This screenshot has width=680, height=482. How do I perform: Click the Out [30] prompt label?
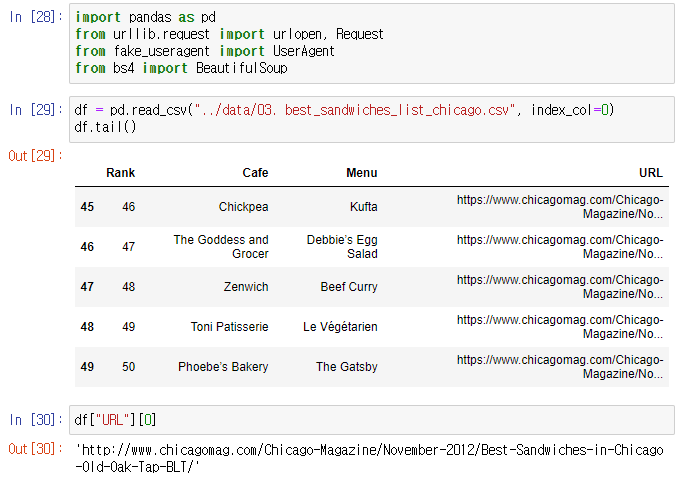36,449
